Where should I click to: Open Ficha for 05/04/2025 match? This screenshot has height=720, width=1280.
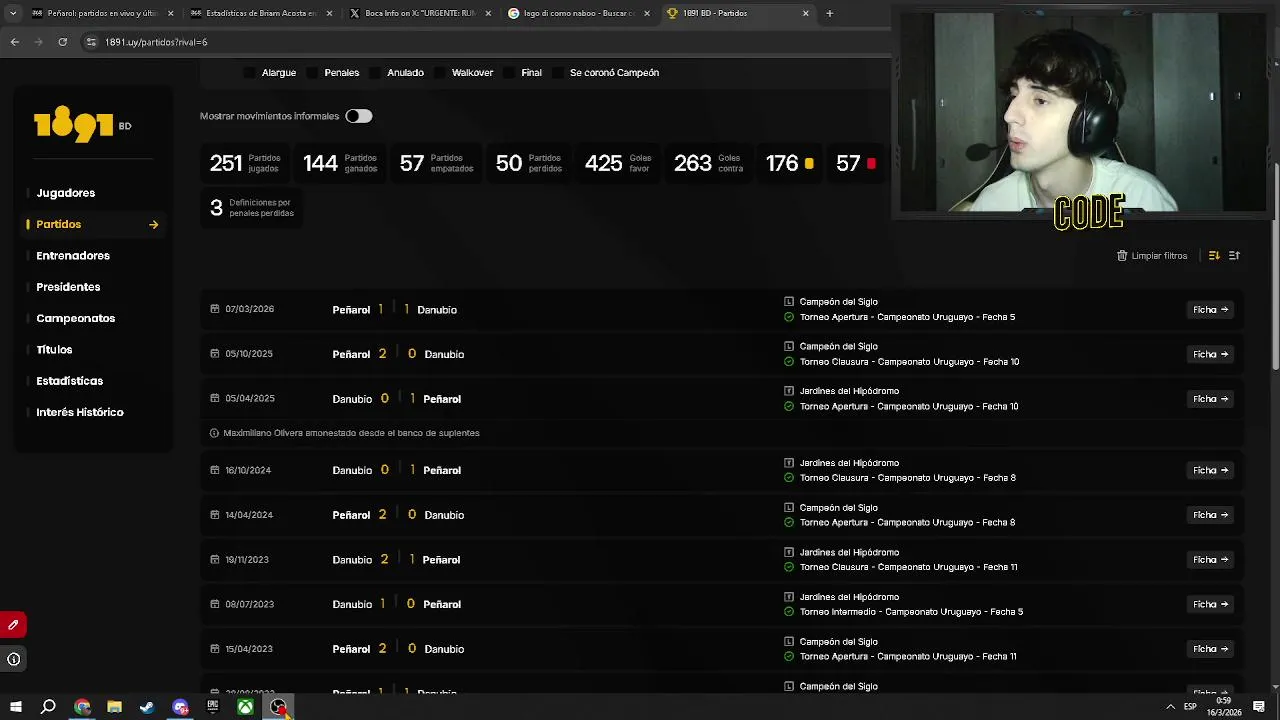[x=1210, y=399]
